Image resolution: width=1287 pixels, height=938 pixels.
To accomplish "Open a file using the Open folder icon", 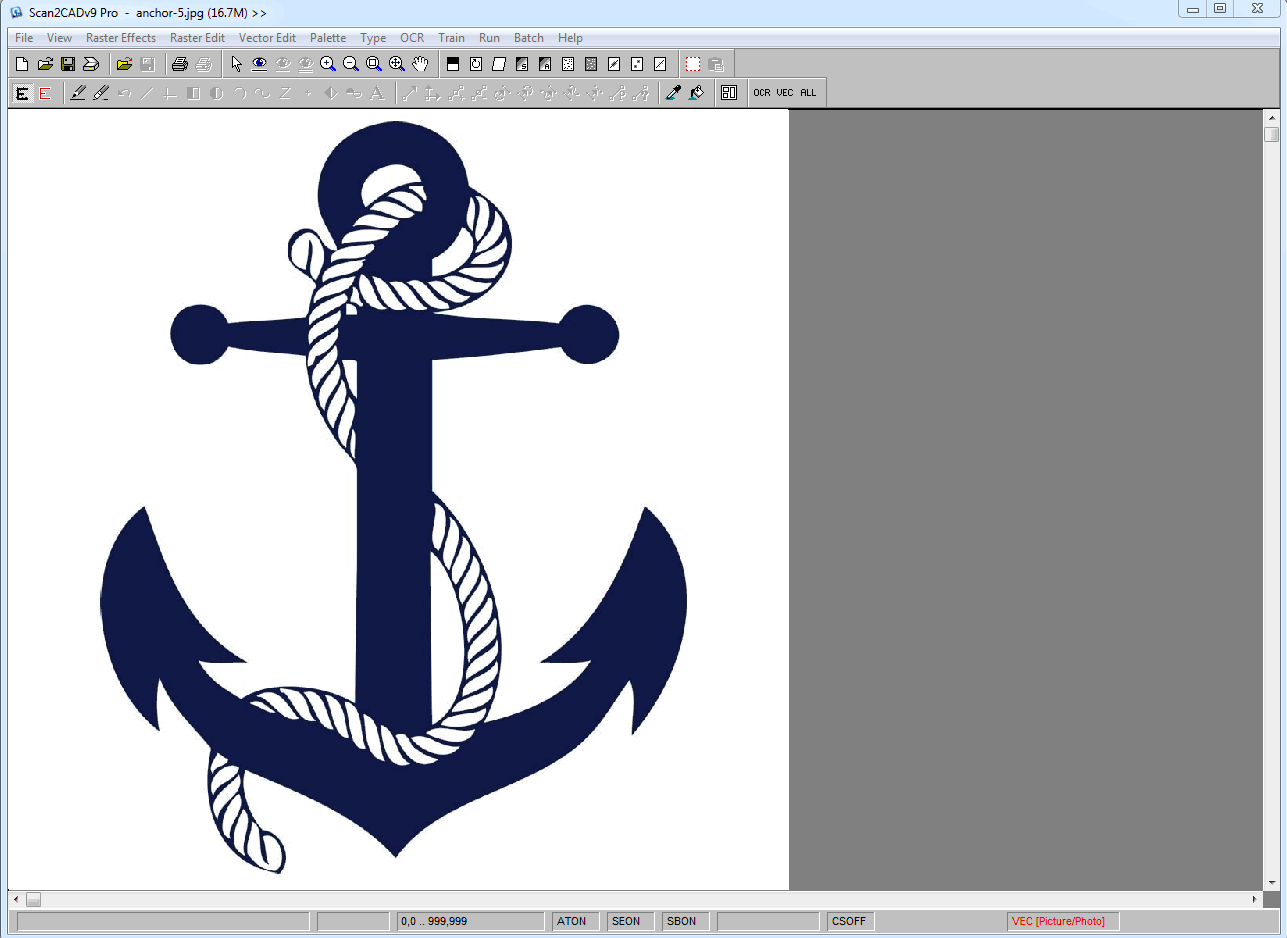I will [44, 63].
